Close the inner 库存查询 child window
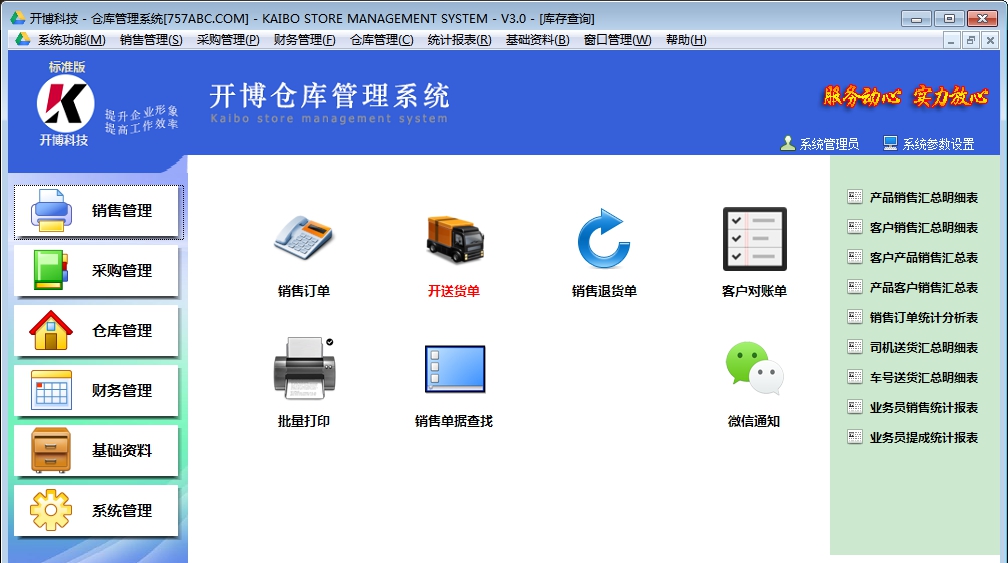The height and width of the screenshot is (563, 1008). [991, 40]
